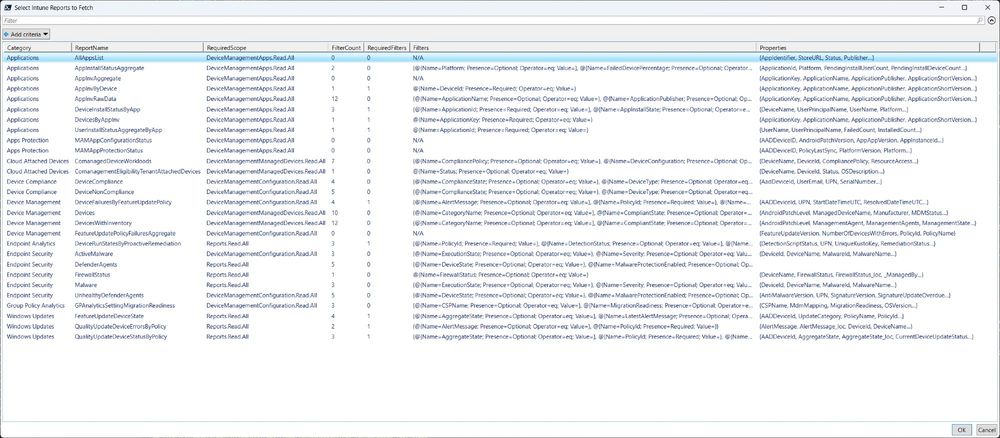Click the search magnifier icon in filter box
1000x438 pixels.
point(980,21)
